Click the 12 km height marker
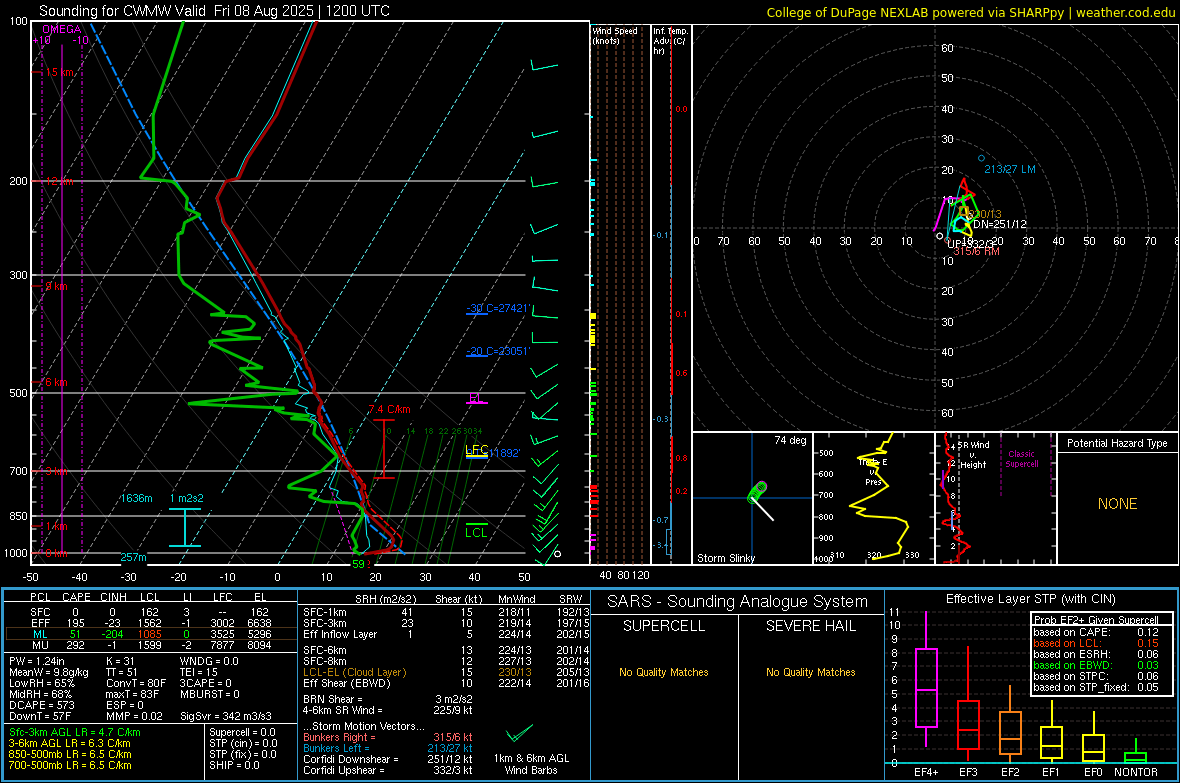The image size is (1180, 783). click(x=57, y=181)
